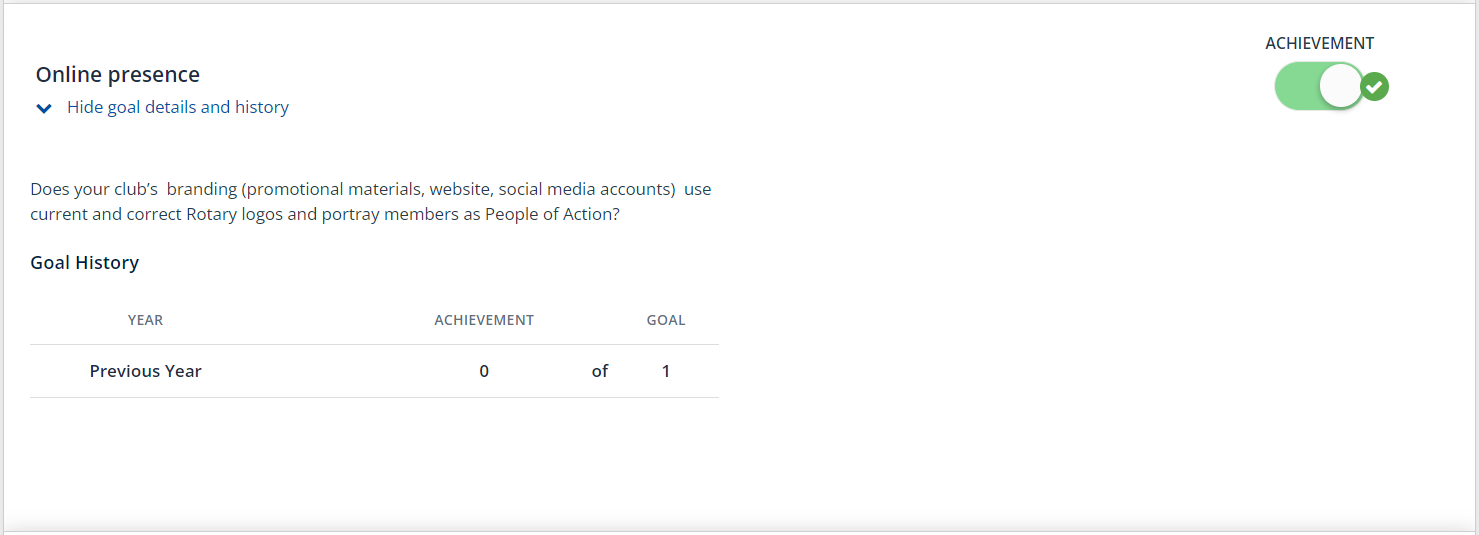Screen dimensions: 1479x535
Task: Click the Hide goal details and history link
Action: (178, 107)
